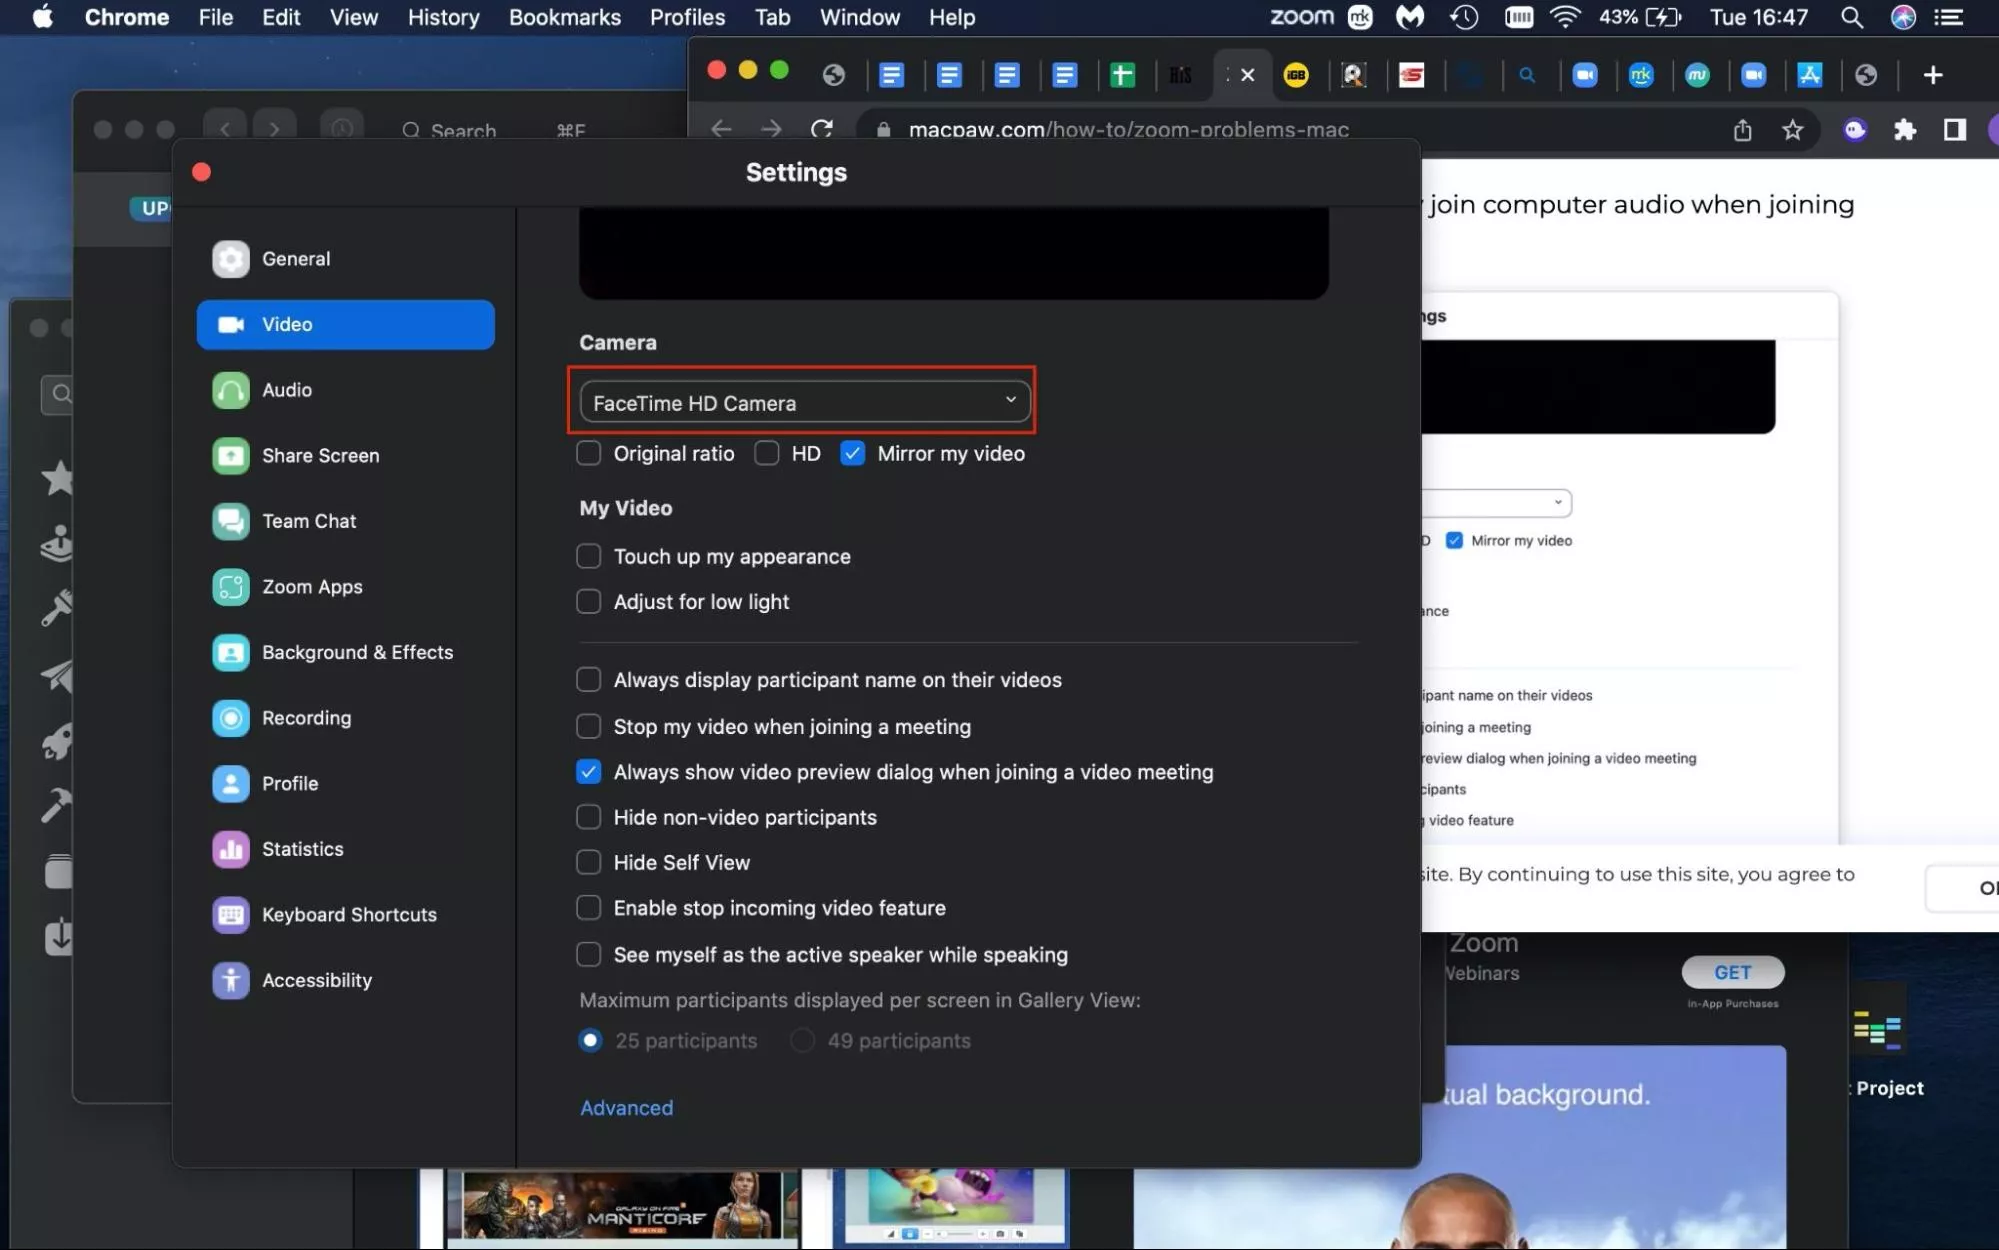Screen dimensions: 1999x1250
Task: Click the GET button for Zoom Webinars
Action: 1732,972
